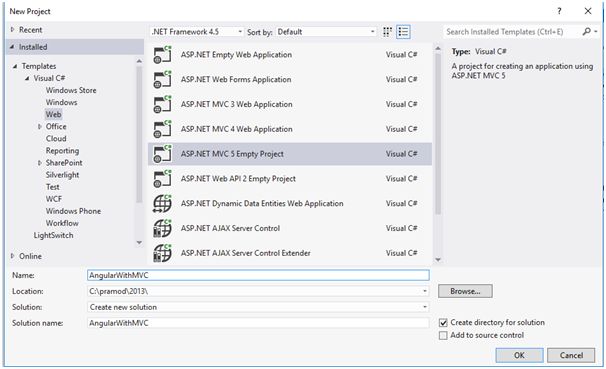606x369 pixels.
Task: Select the WCF category
Action: pos(54,199)
